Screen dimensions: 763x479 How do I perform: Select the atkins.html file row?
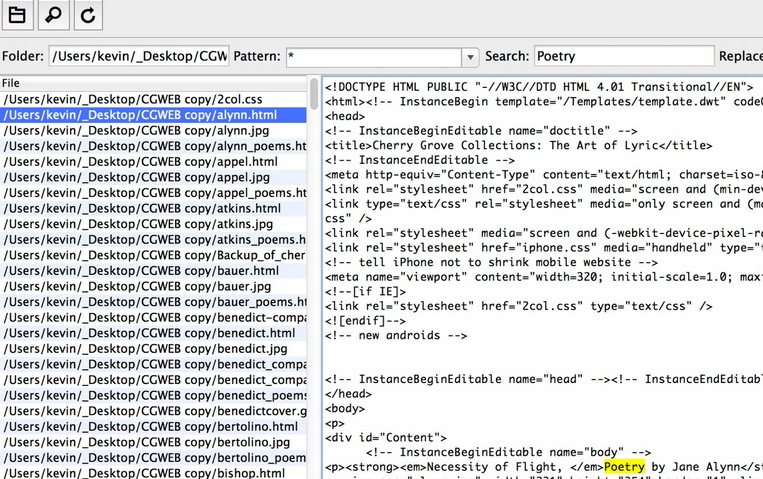click(153, 208)
